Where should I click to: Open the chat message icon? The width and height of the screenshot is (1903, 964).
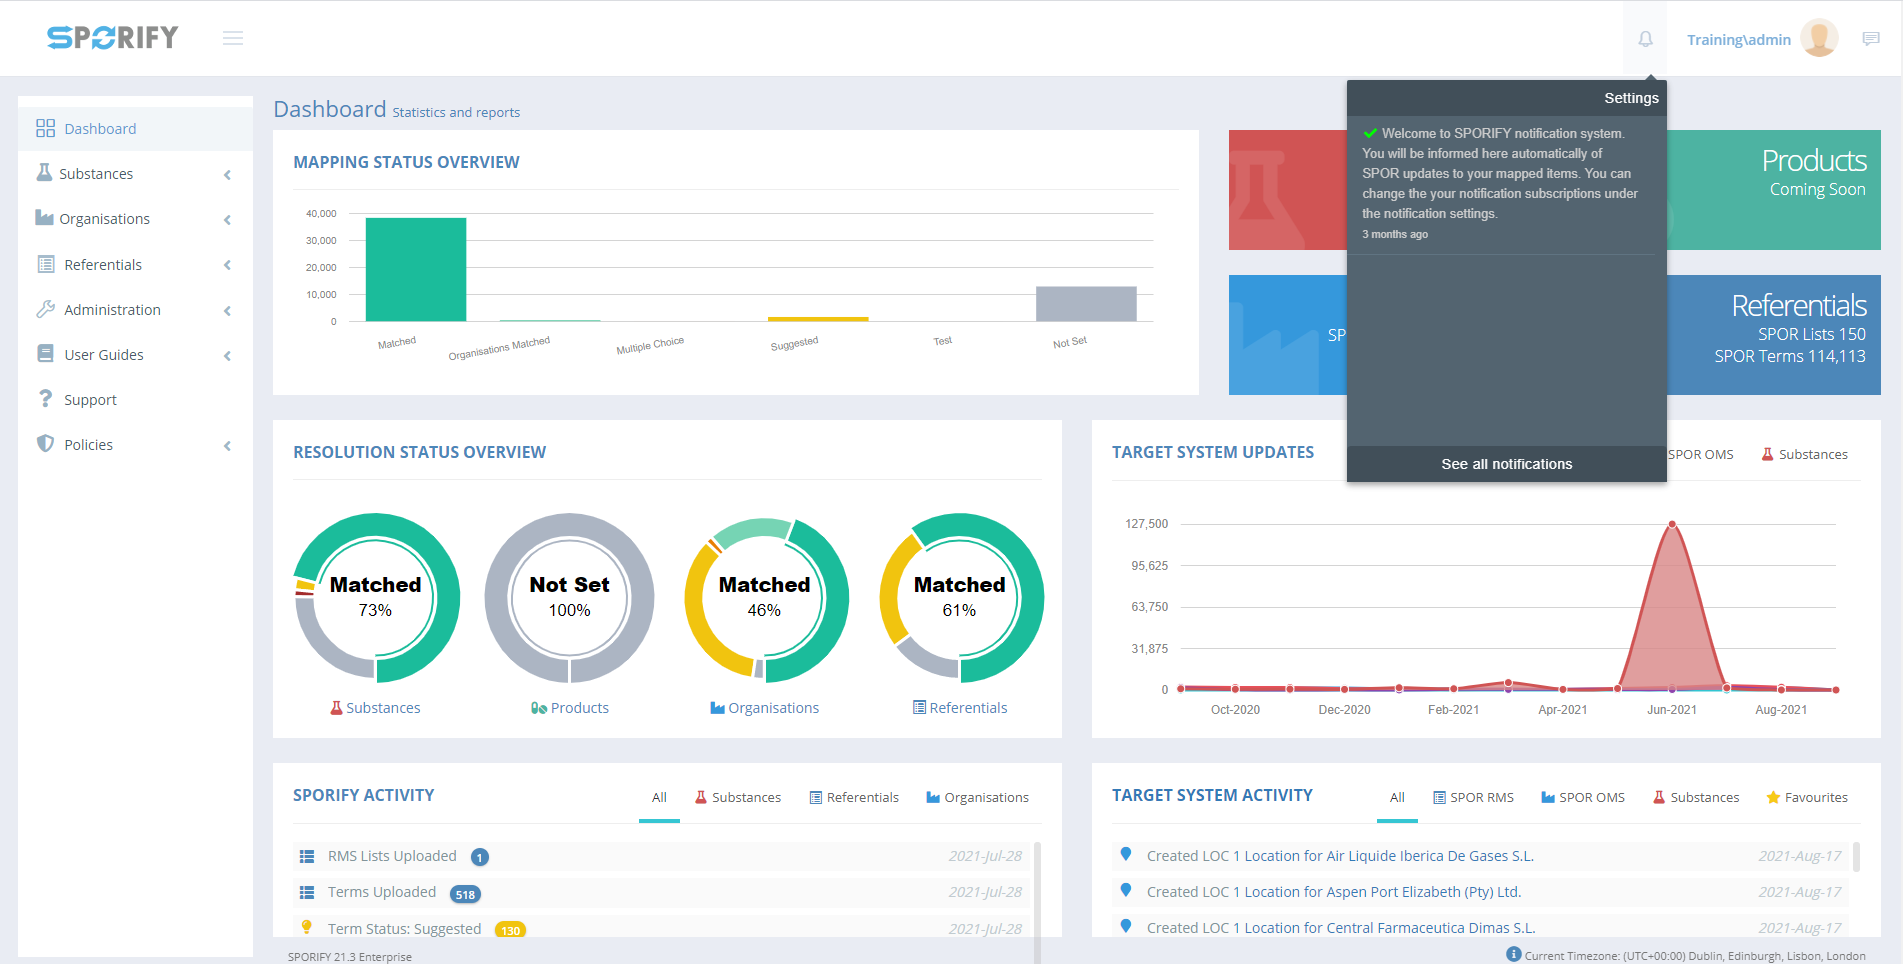[x=1870, y=39]
